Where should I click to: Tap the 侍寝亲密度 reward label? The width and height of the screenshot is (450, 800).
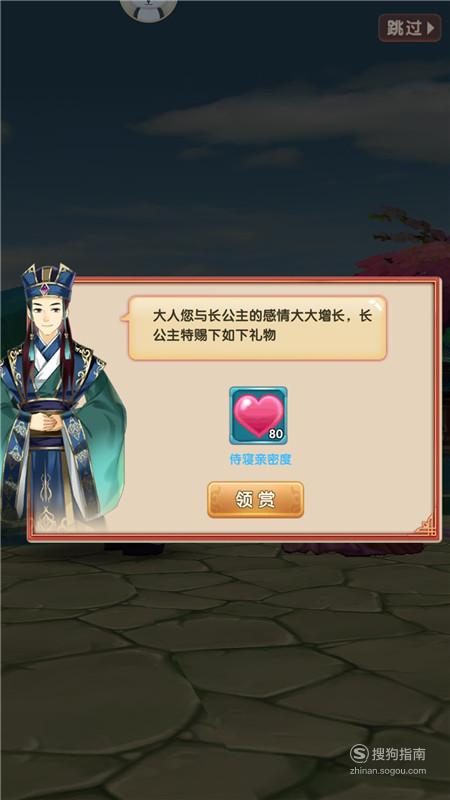tap(260, 459)
